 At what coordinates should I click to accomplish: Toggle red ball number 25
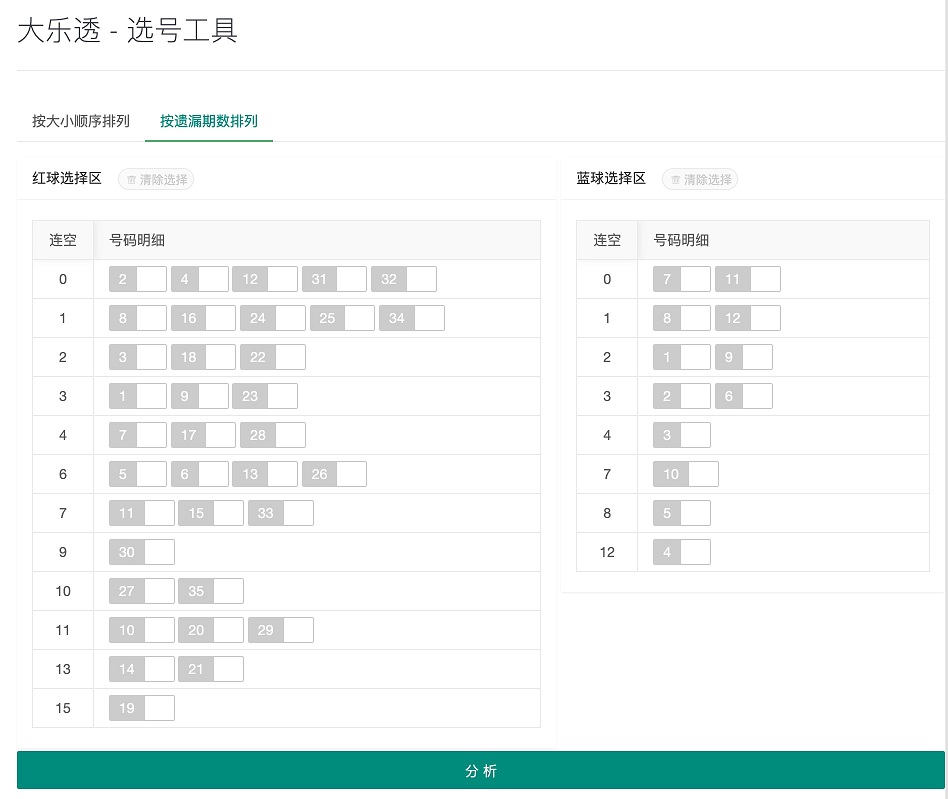coord(342,318)
